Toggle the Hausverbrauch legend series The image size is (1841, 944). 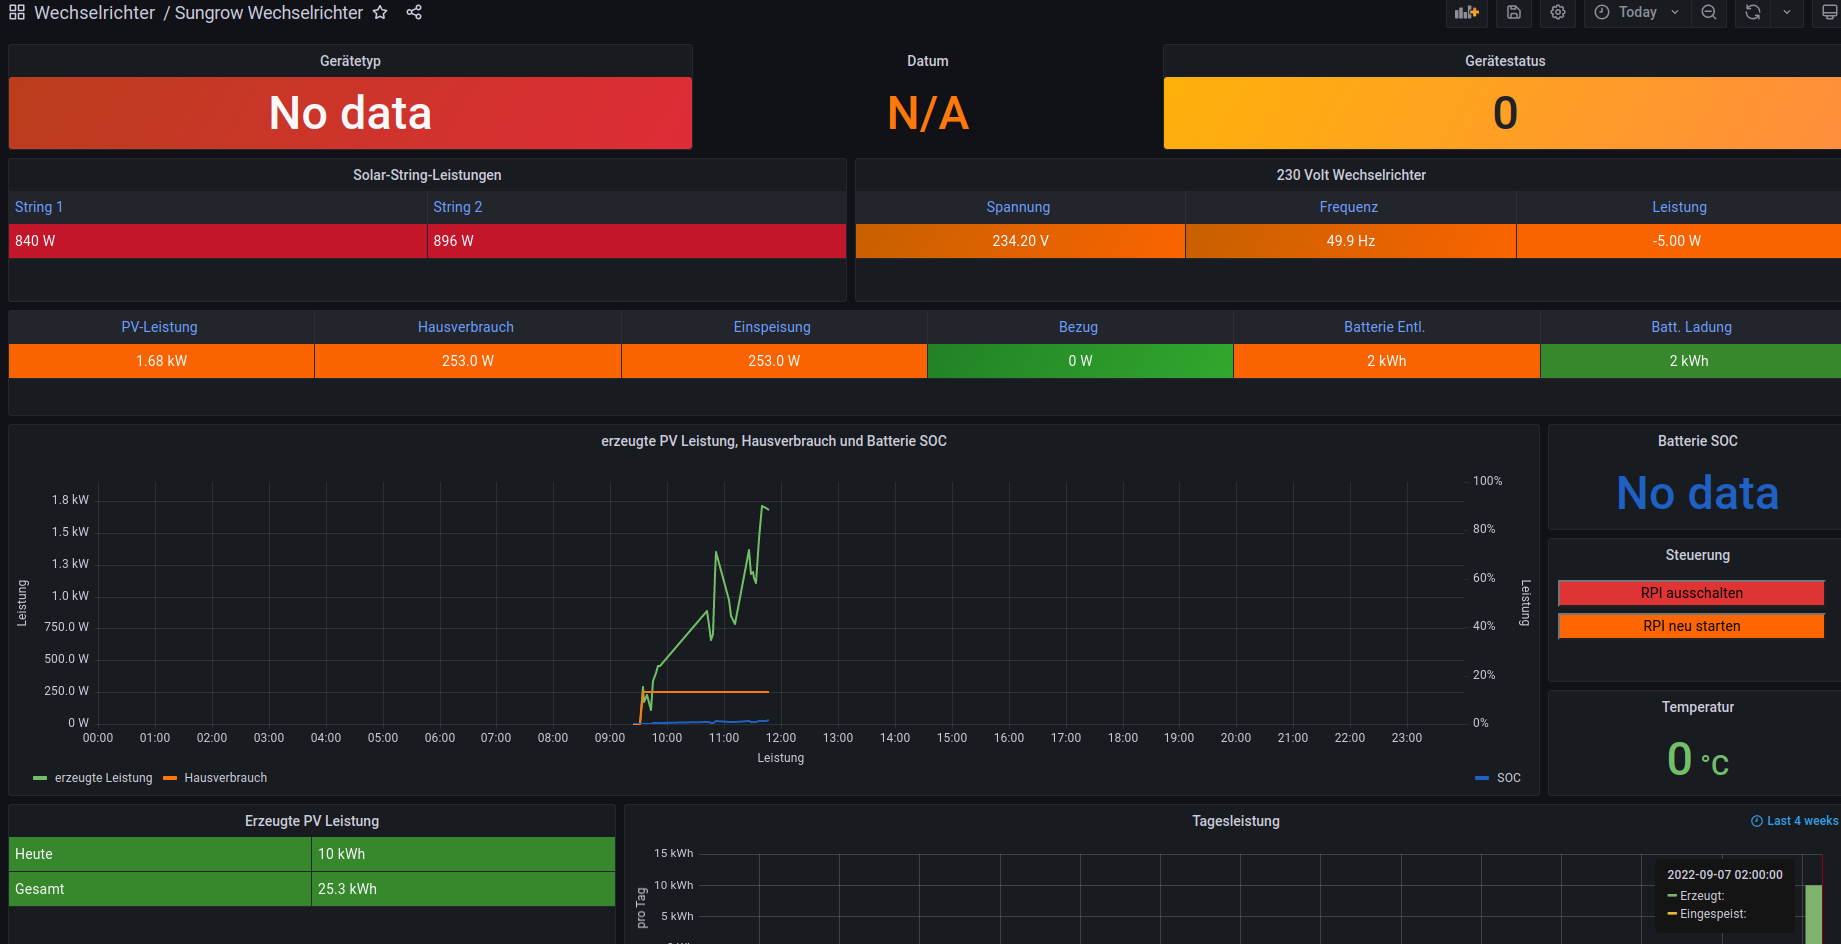click(225, 778)
